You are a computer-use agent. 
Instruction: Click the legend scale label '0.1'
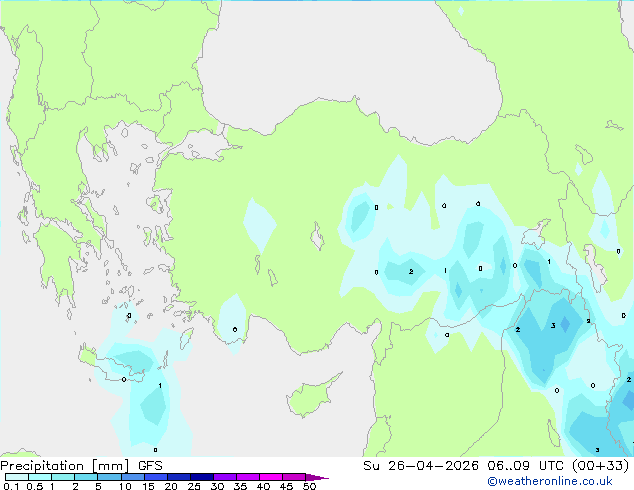tap(11, 486)
